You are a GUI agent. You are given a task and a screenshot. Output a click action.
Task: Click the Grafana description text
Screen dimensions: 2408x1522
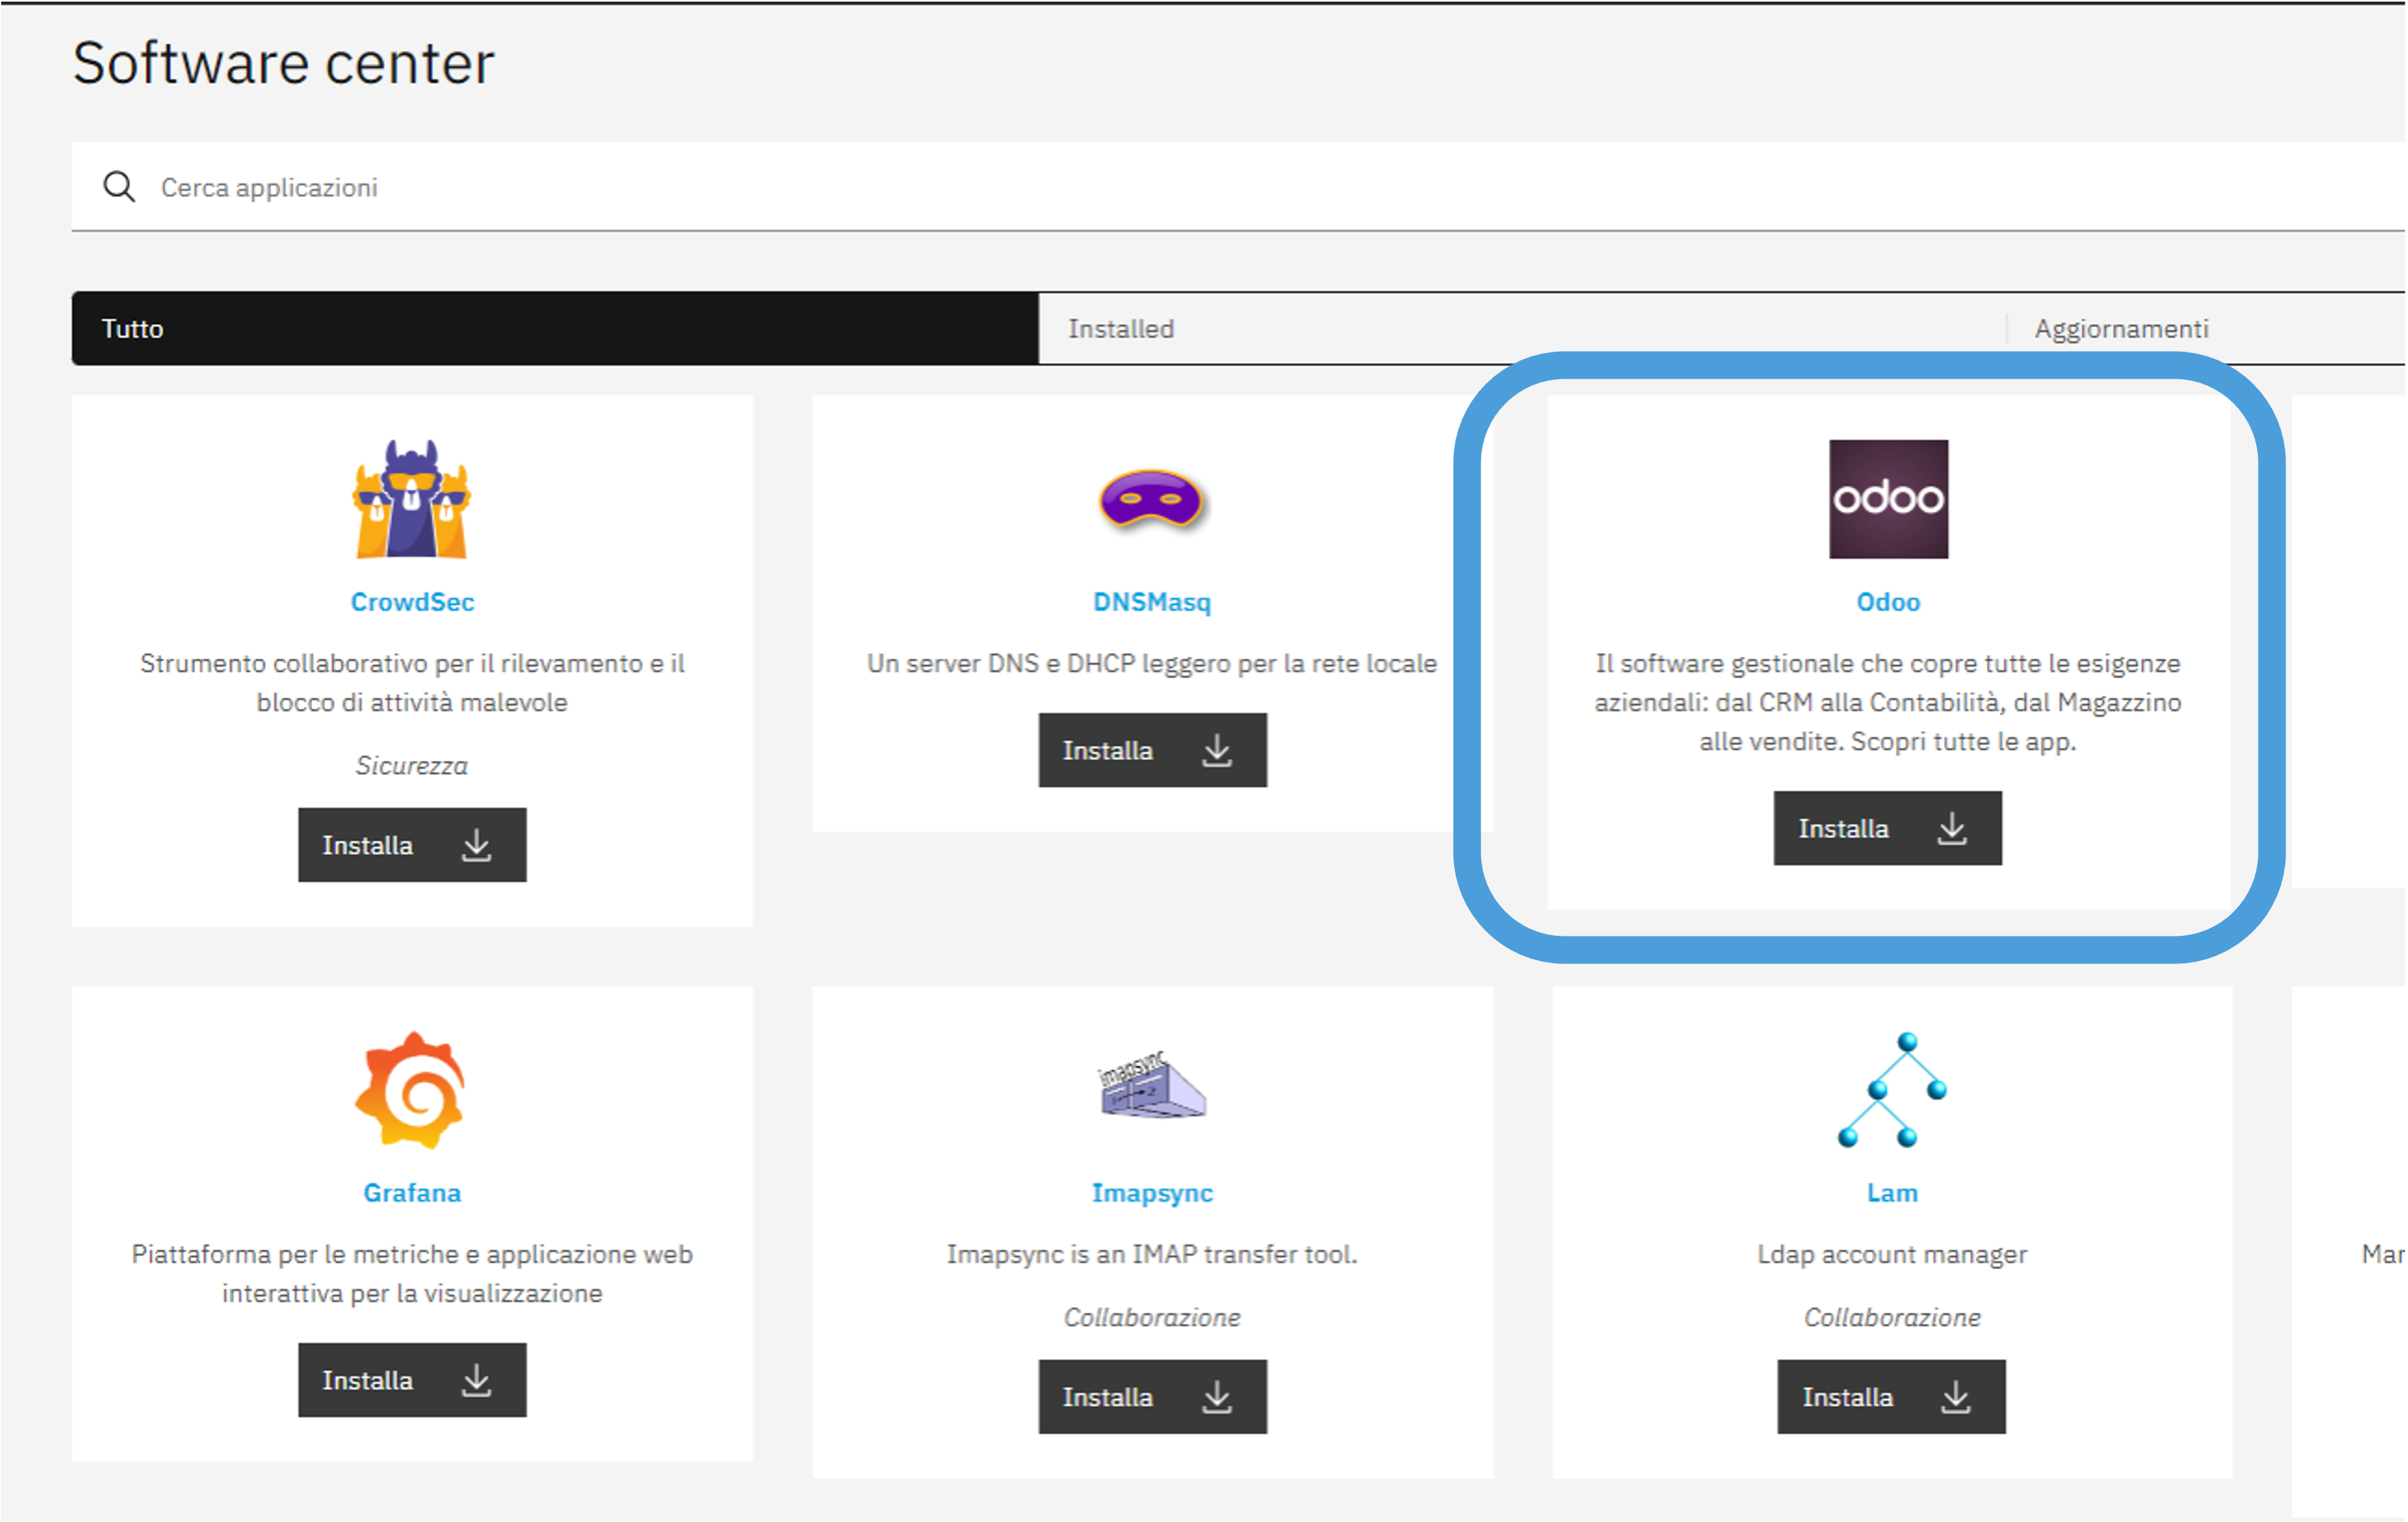tap(412, 1274)
